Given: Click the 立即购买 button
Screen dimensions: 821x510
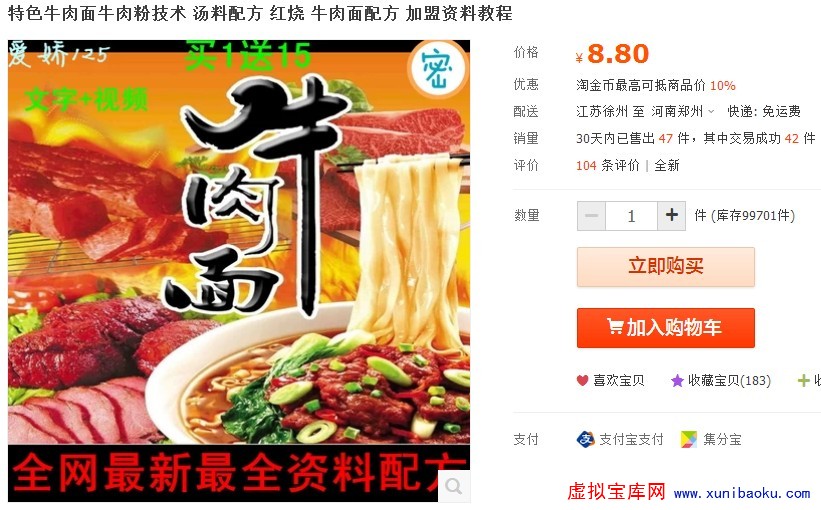Looking at the screenshot, I should tap(665, 267).
